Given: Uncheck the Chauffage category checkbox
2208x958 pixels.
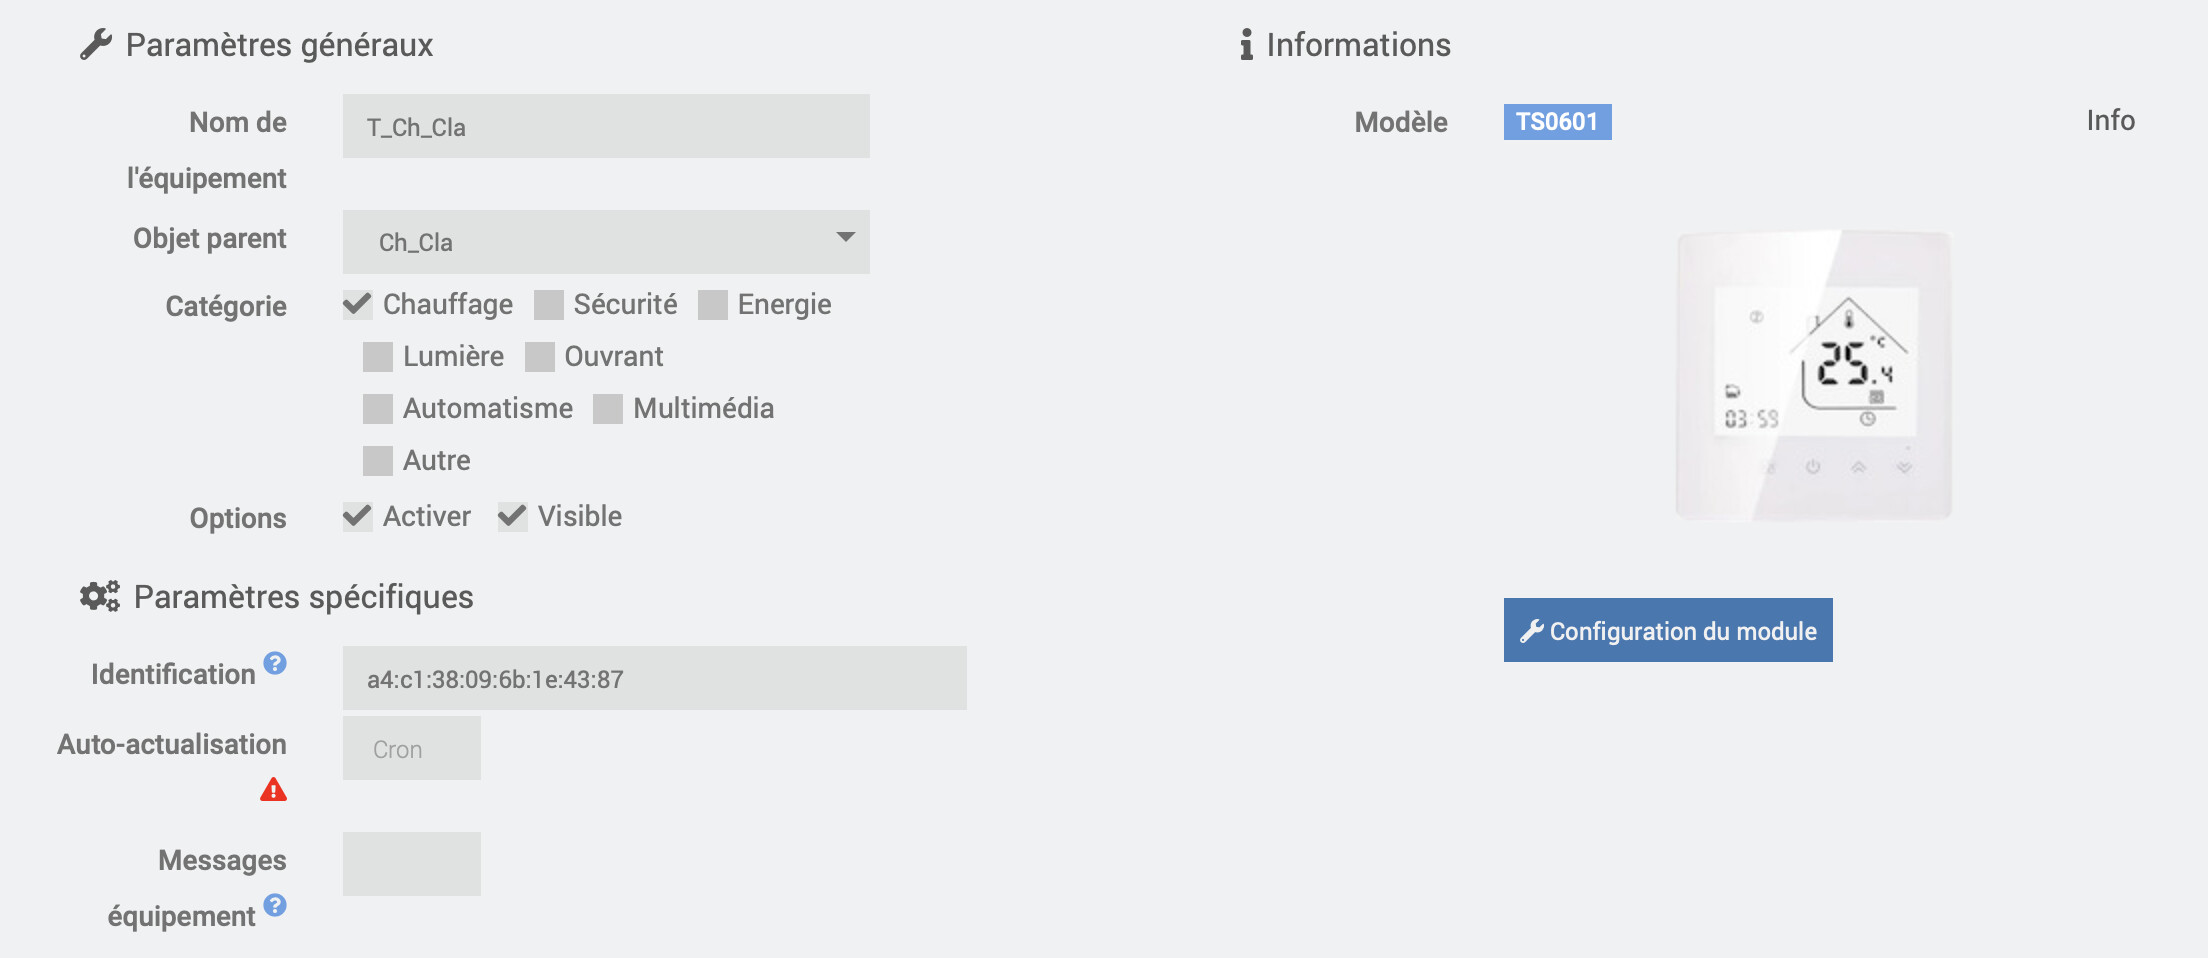Looking at the screenshot, I should point(357,305).
